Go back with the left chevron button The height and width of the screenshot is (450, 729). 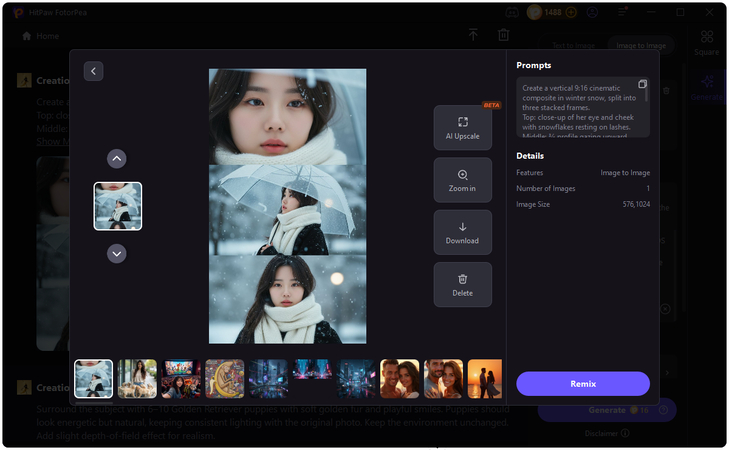click(x=93, y=71)
